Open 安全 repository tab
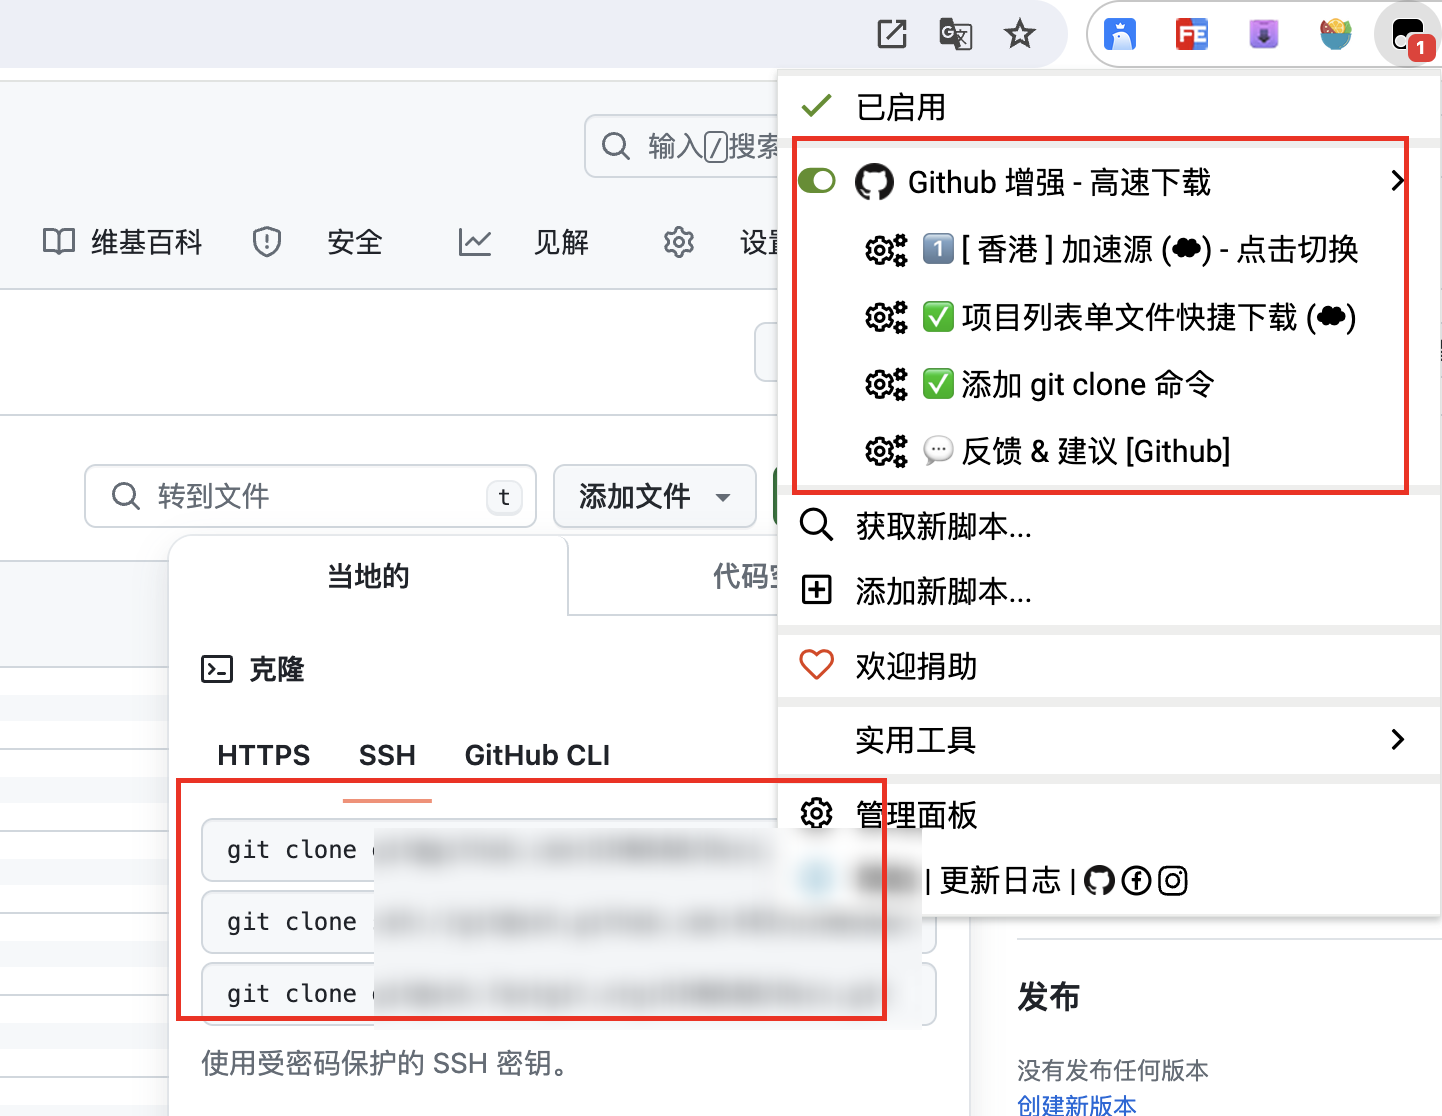 (318, 242)
